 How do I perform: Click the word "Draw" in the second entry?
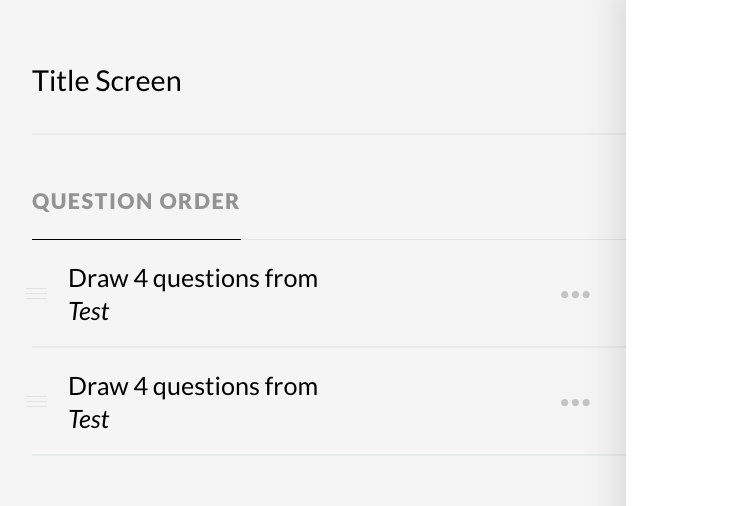97,387
